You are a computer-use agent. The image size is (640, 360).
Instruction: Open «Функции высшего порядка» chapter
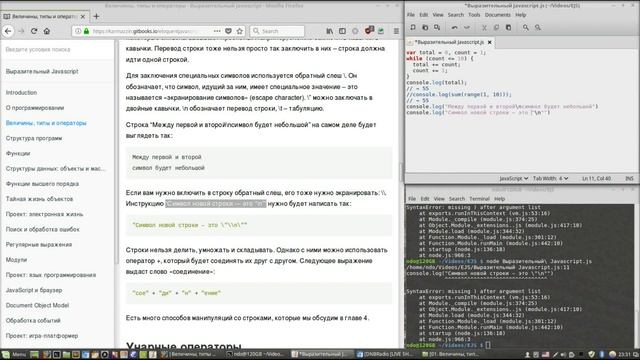[42, 184]
